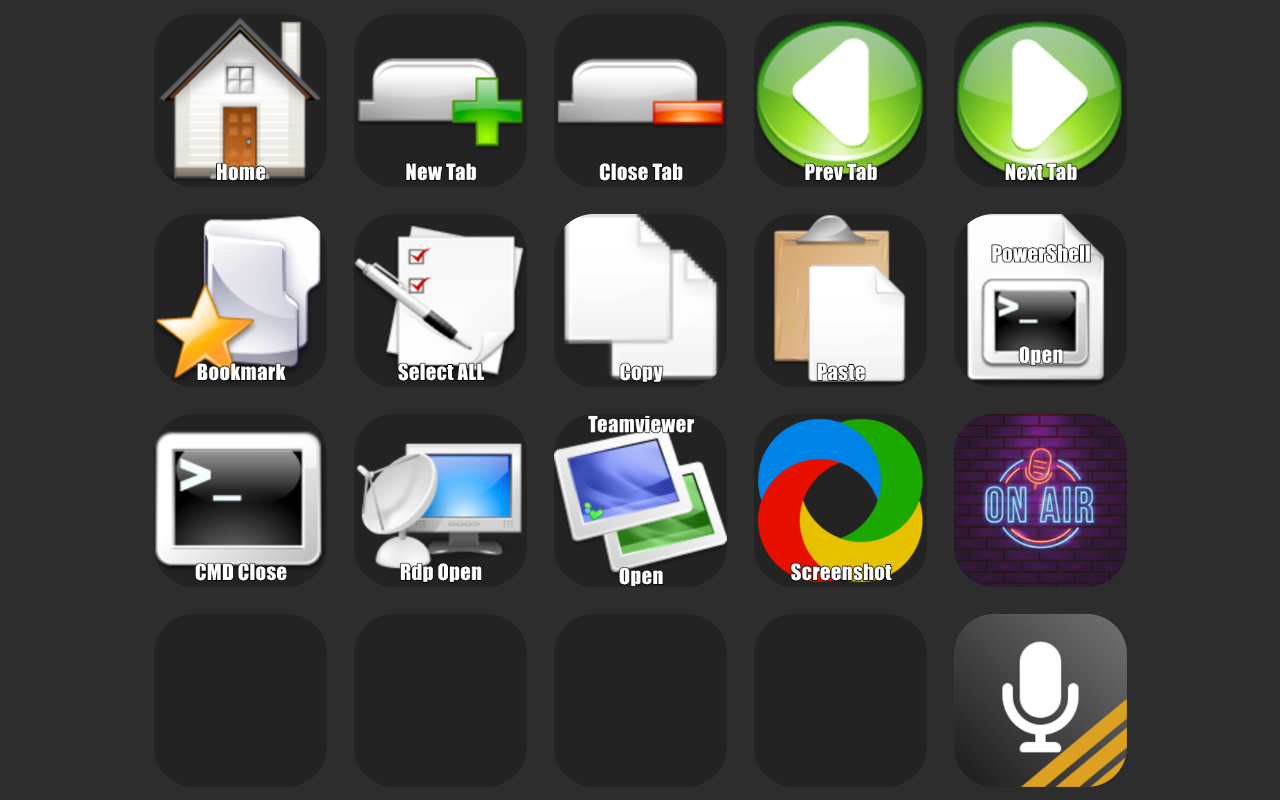Open Teamviewer with its key
The image size is (1280, 800).
(640, 500)
